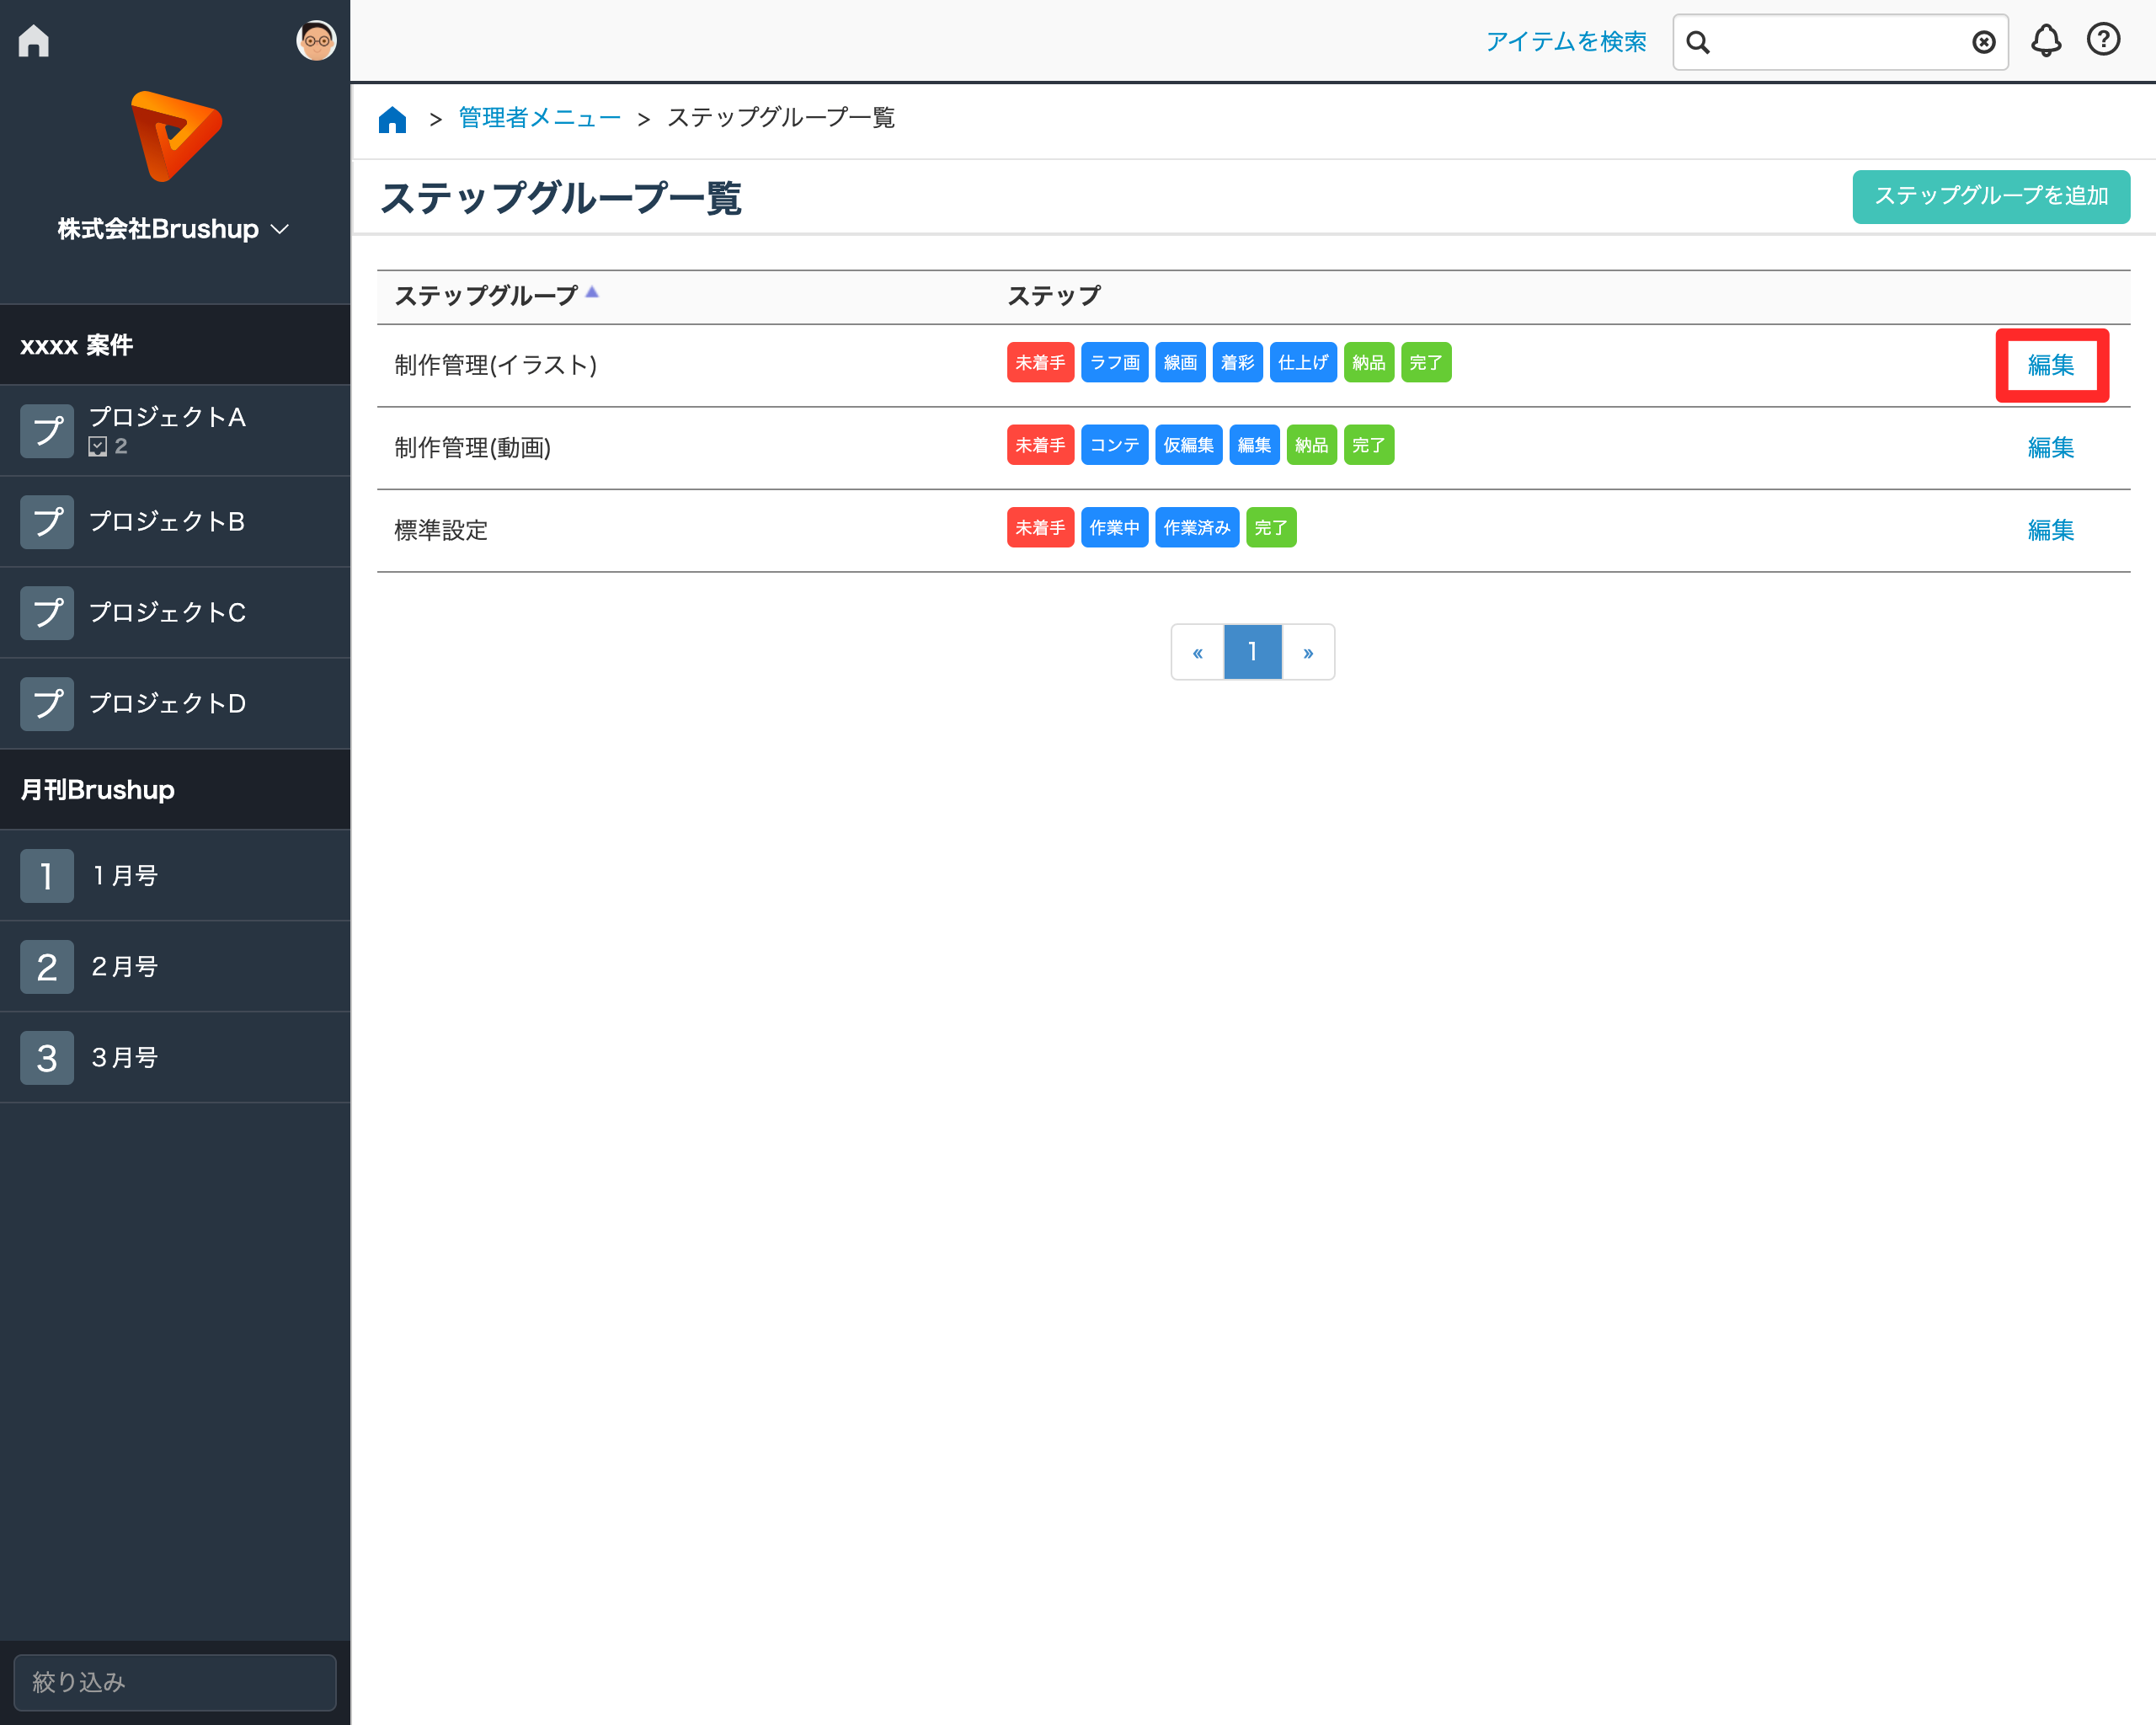
Task: Click the home icon in sidebar
Action: 33,41
